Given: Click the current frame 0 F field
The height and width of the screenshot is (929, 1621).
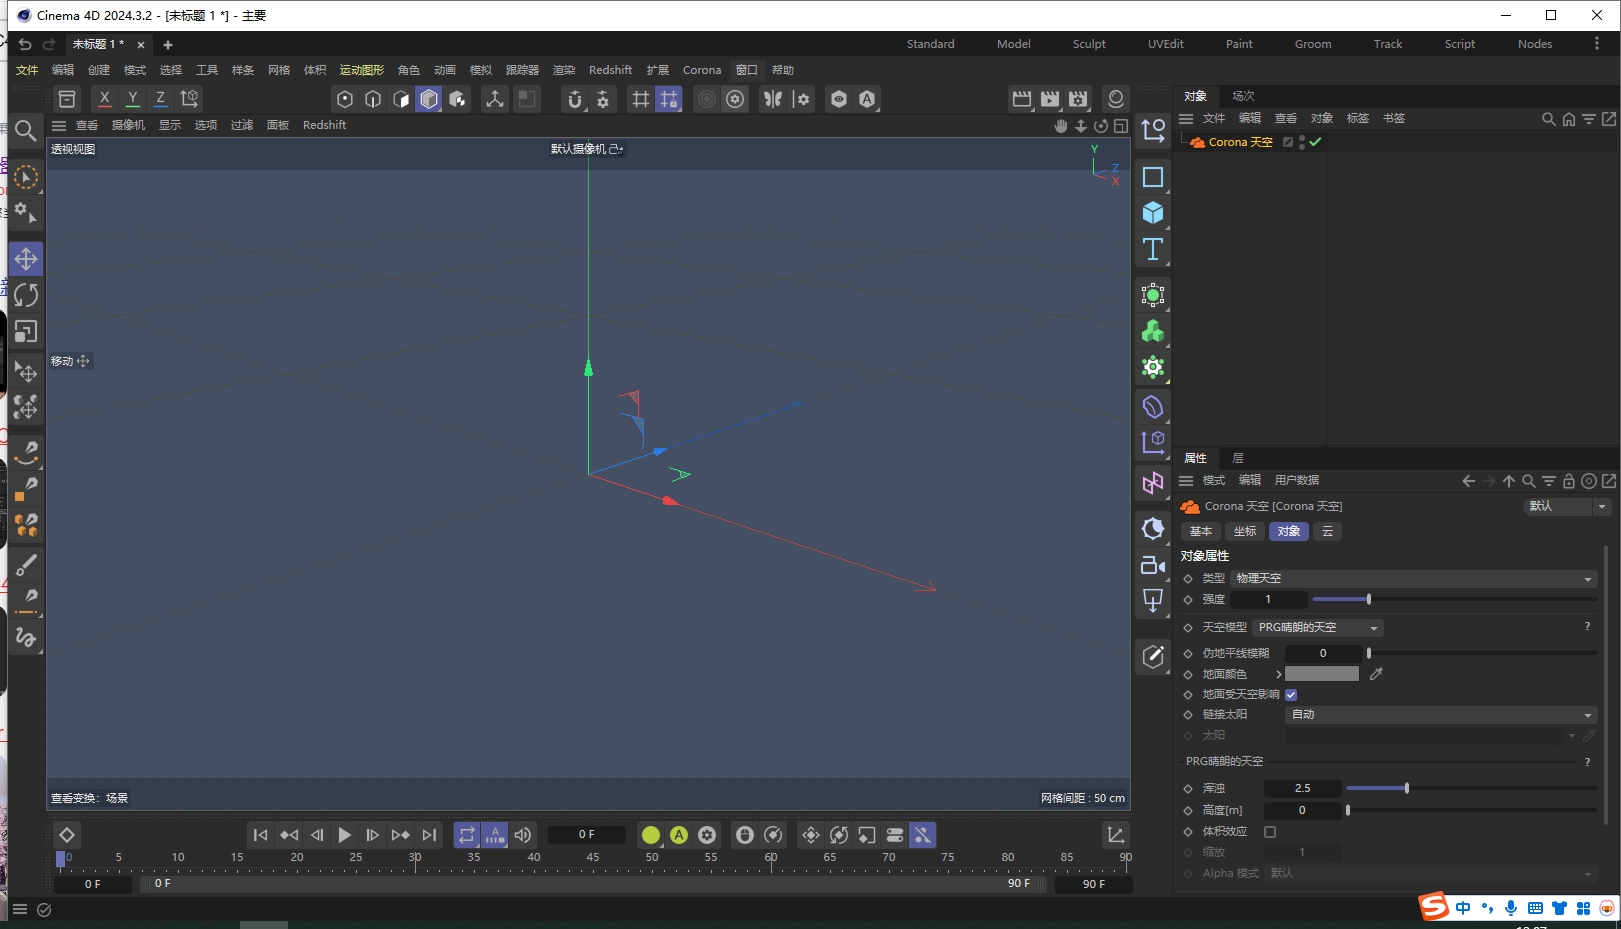Looking at the screenshot, I should point(587,835).
